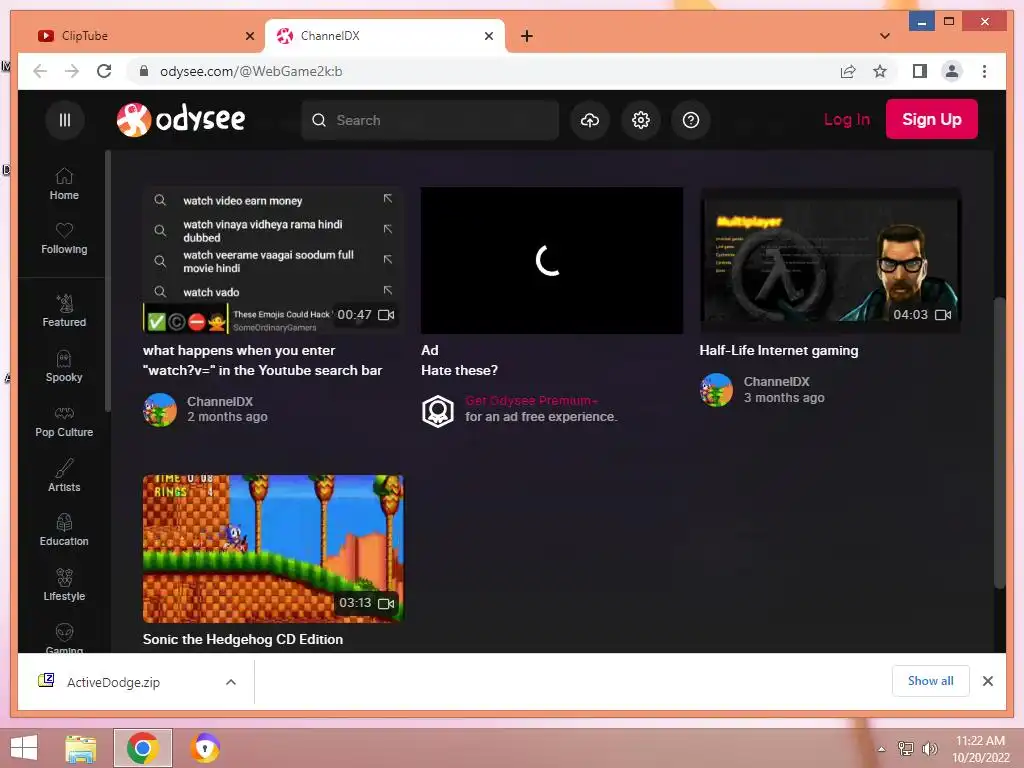The width and height of the screenshot is (1024, 768).
Task: Open Artists category in sidebar
Action: 64,476
